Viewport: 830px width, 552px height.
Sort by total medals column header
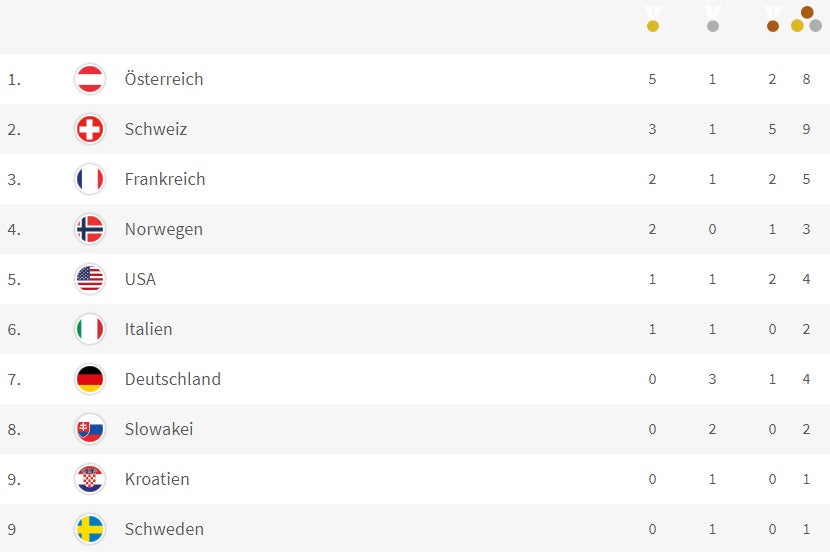pyautogui.click(x=806, y=19)
